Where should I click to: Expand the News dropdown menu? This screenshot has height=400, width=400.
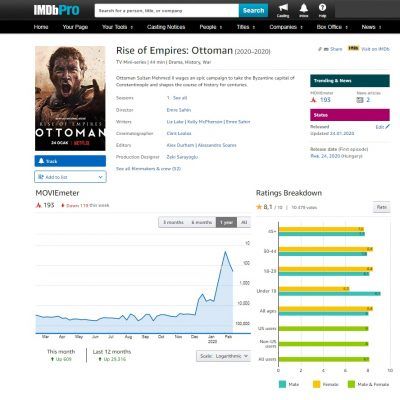coord(371,27)
